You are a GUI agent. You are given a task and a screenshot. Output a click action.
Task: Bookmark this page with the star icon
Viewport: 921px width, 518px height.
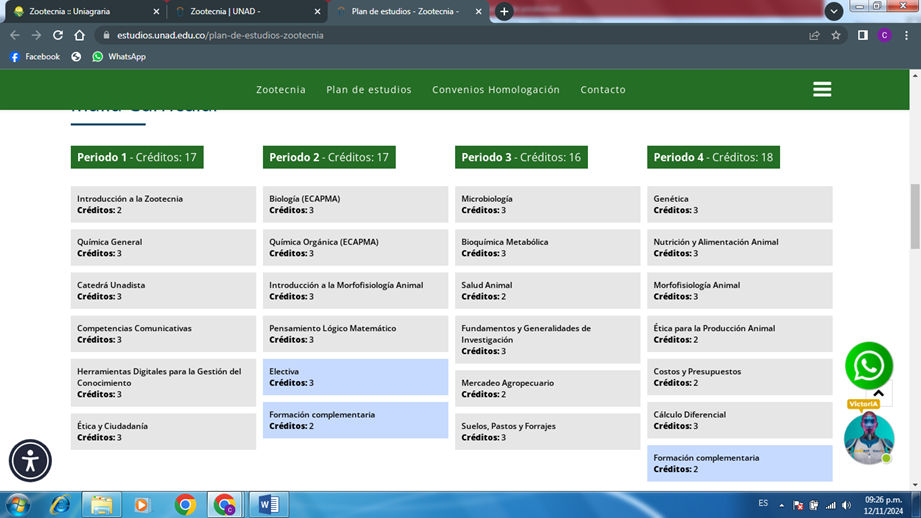(836, 35)
